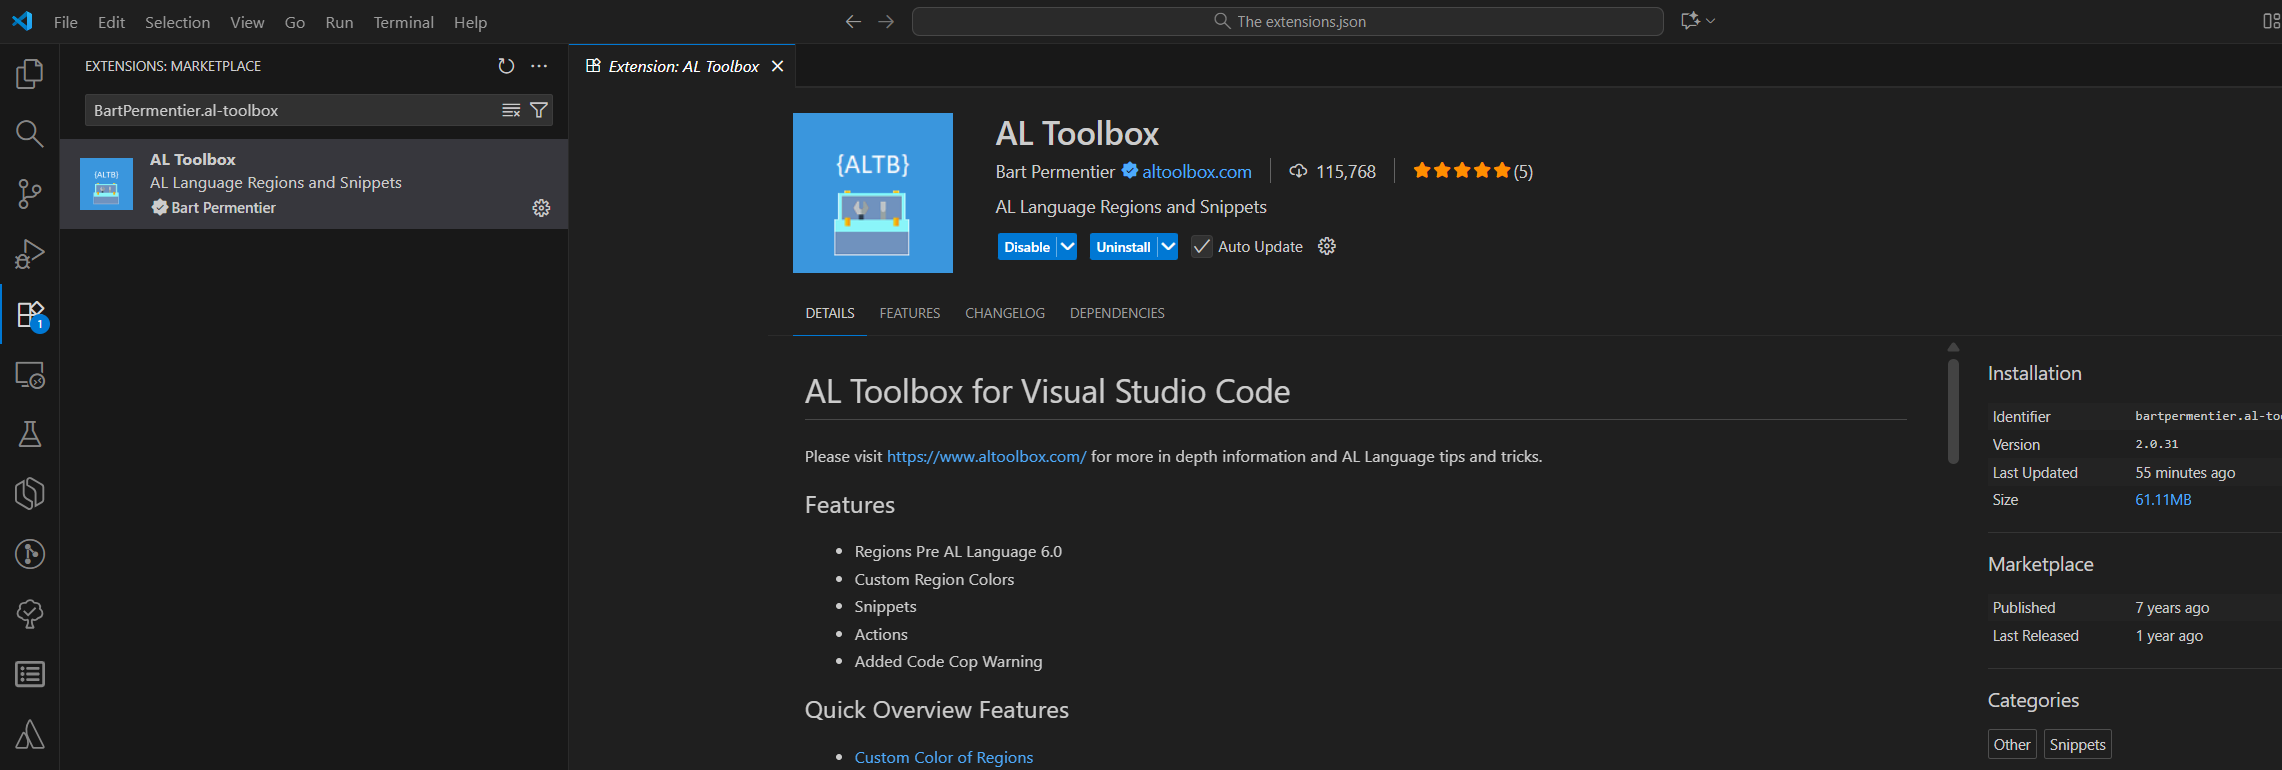Open the triangle icon at activity bar bottom
The width and height of the screenshot is (2282, 770).
[x=30, y=735]
